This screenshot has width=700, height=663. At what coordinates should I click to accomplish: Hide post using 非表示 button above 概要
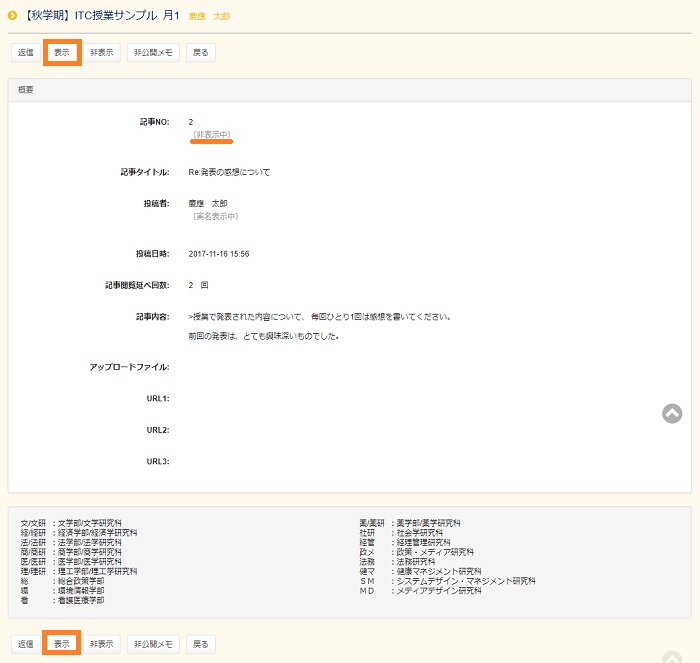click(x=101, y=53)
